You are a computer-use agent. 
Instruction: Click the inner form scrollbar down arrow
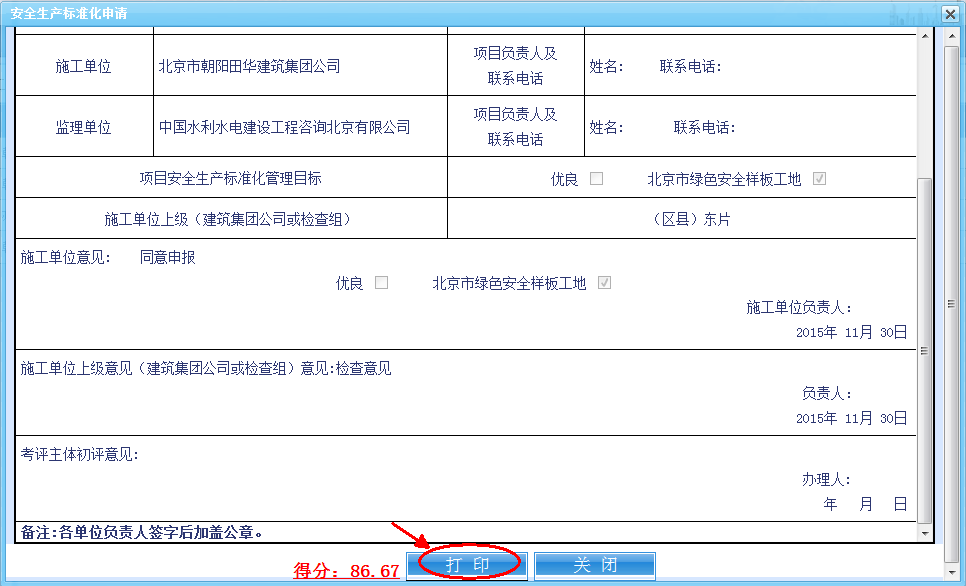tap(924, 533)
